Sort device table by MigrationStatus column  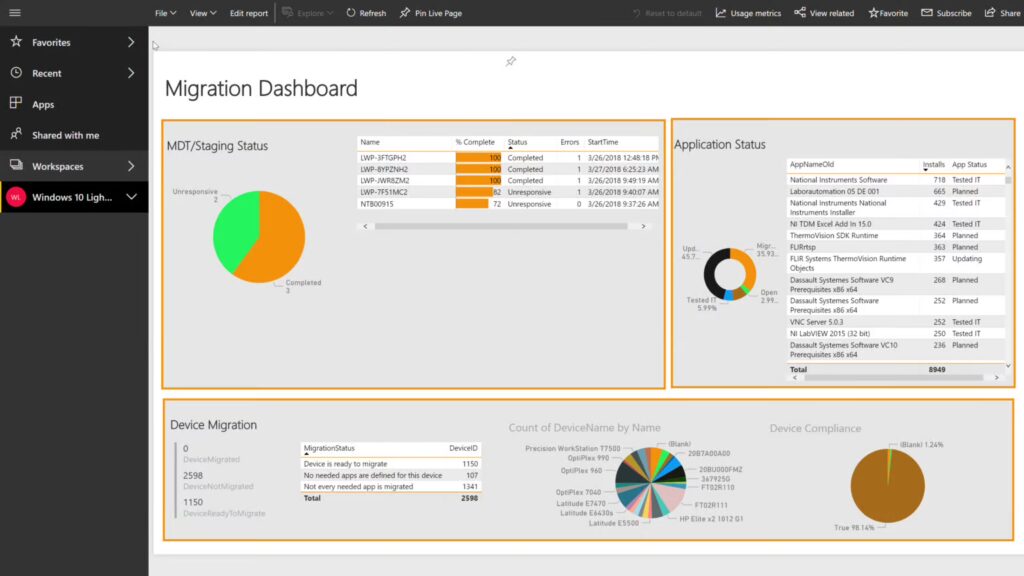[329, 448]
